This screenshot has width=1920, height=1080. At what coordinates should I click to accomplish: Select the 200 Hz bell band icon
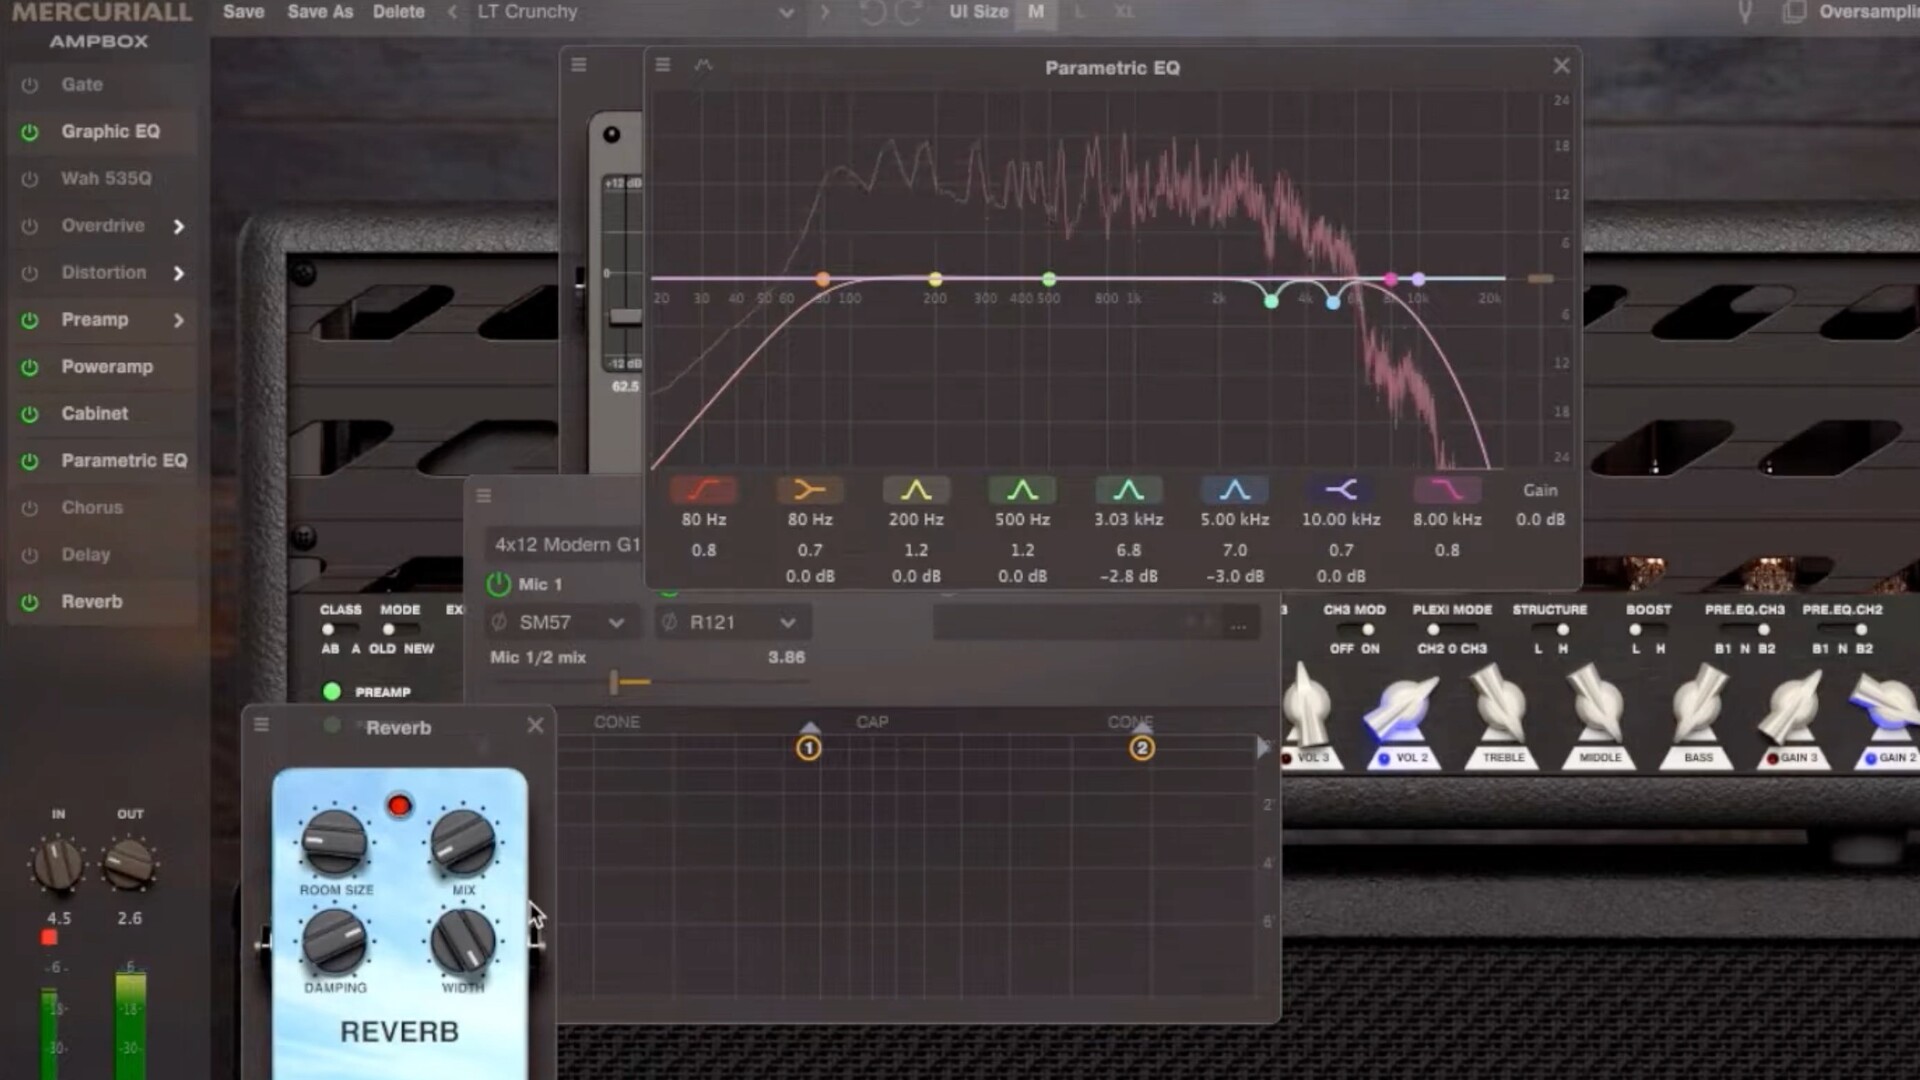(916, 490)
